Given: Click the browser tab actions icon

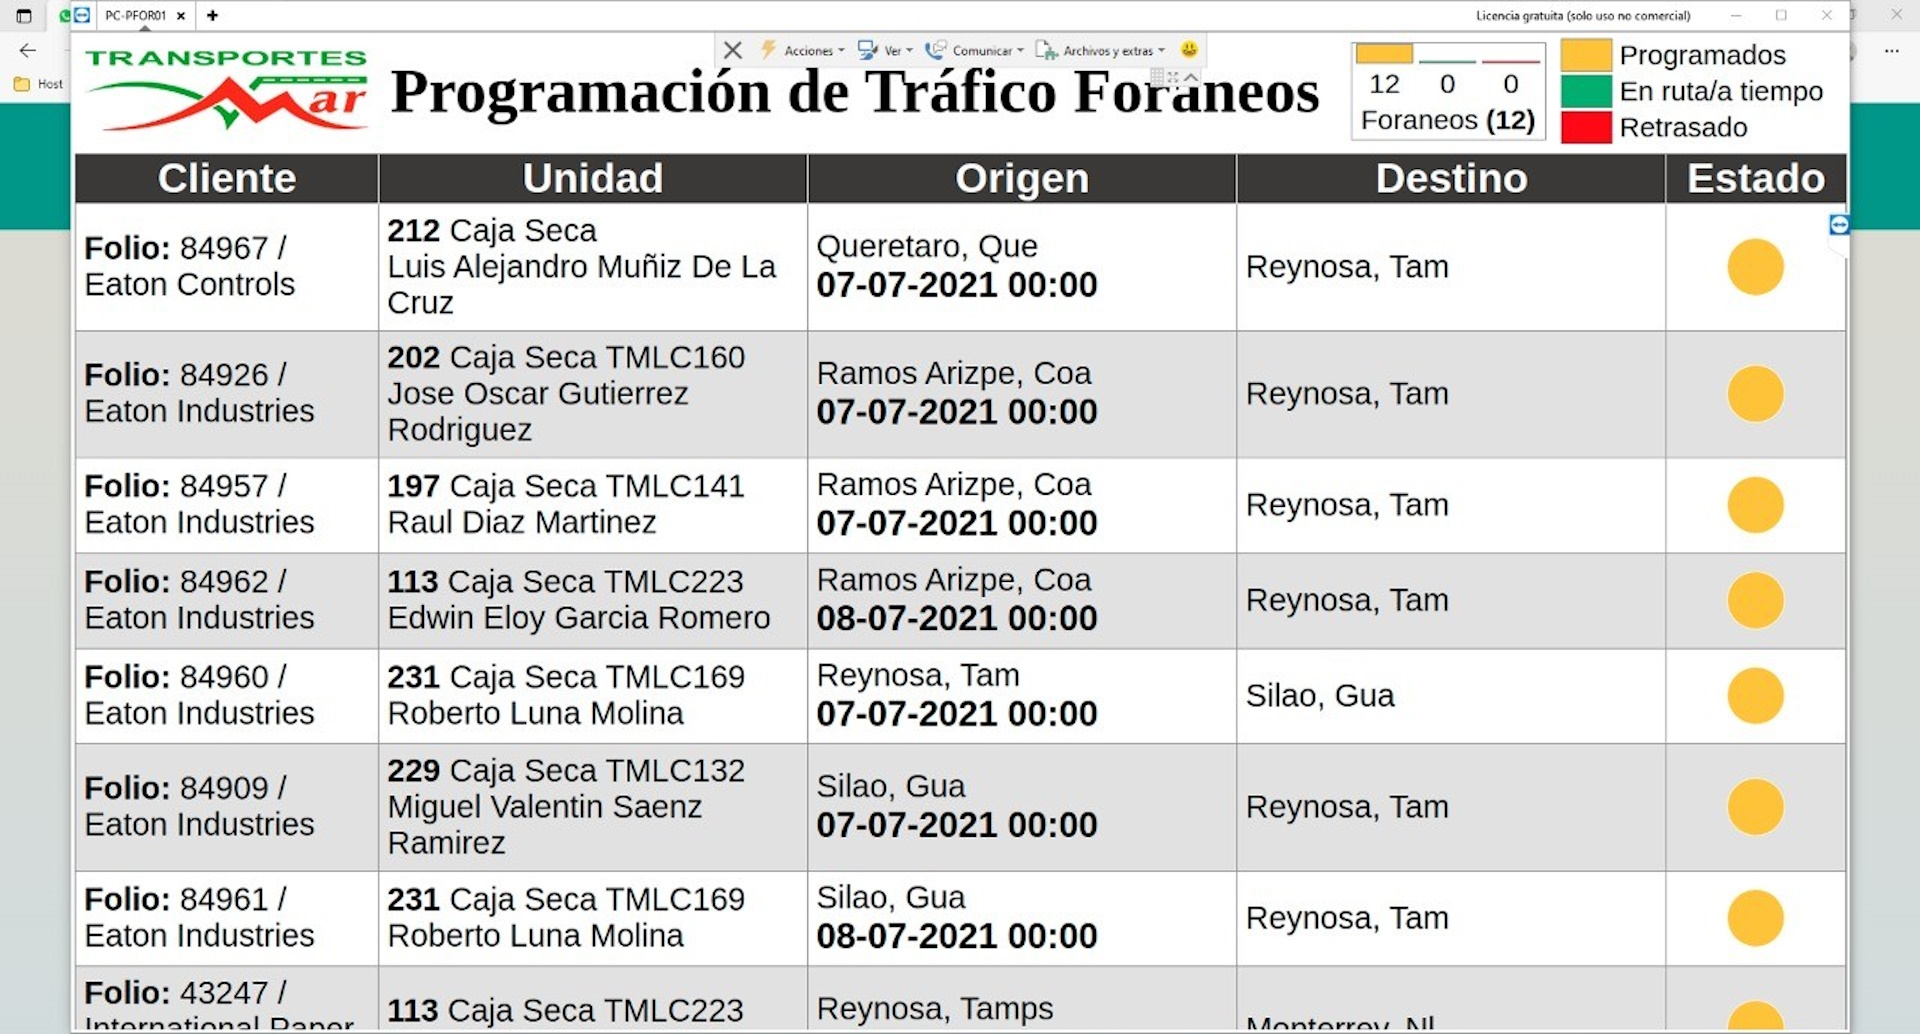Looking at the screenshot, I should click(x=24, y=15).
